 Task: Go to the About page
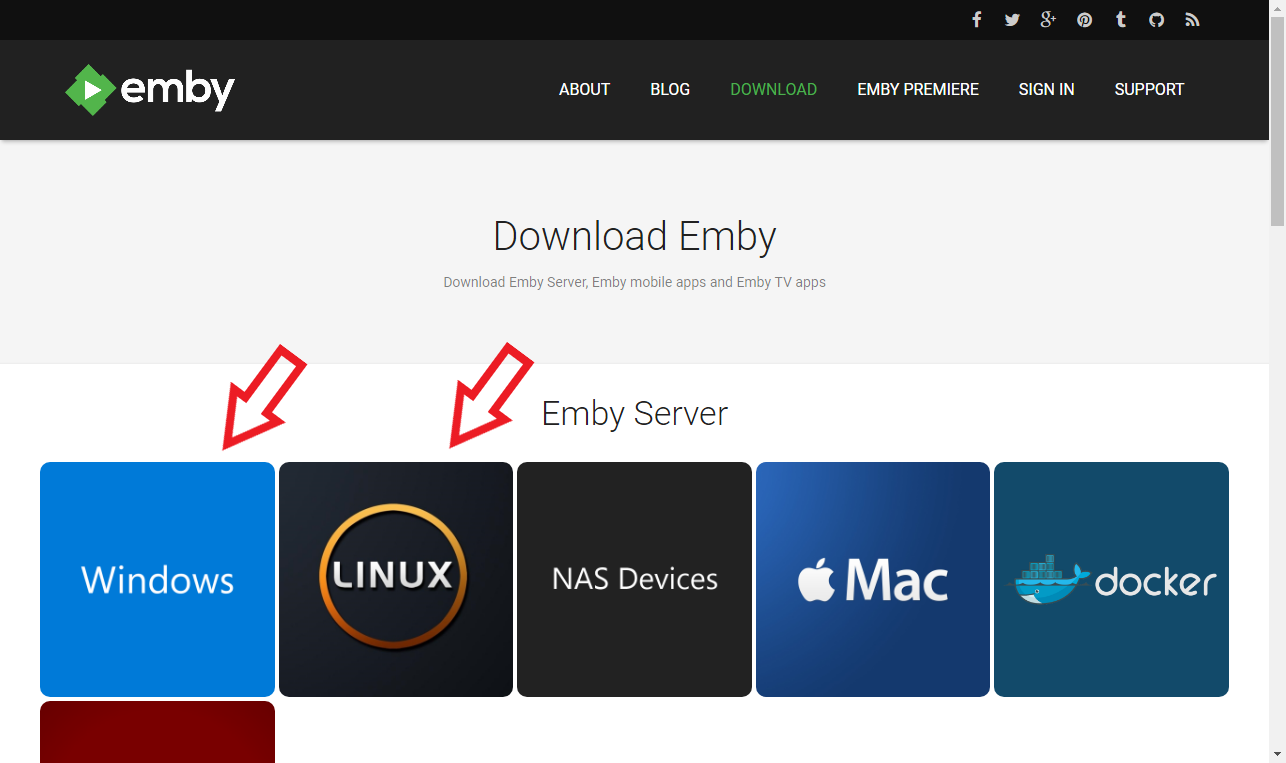click(584, 89)
